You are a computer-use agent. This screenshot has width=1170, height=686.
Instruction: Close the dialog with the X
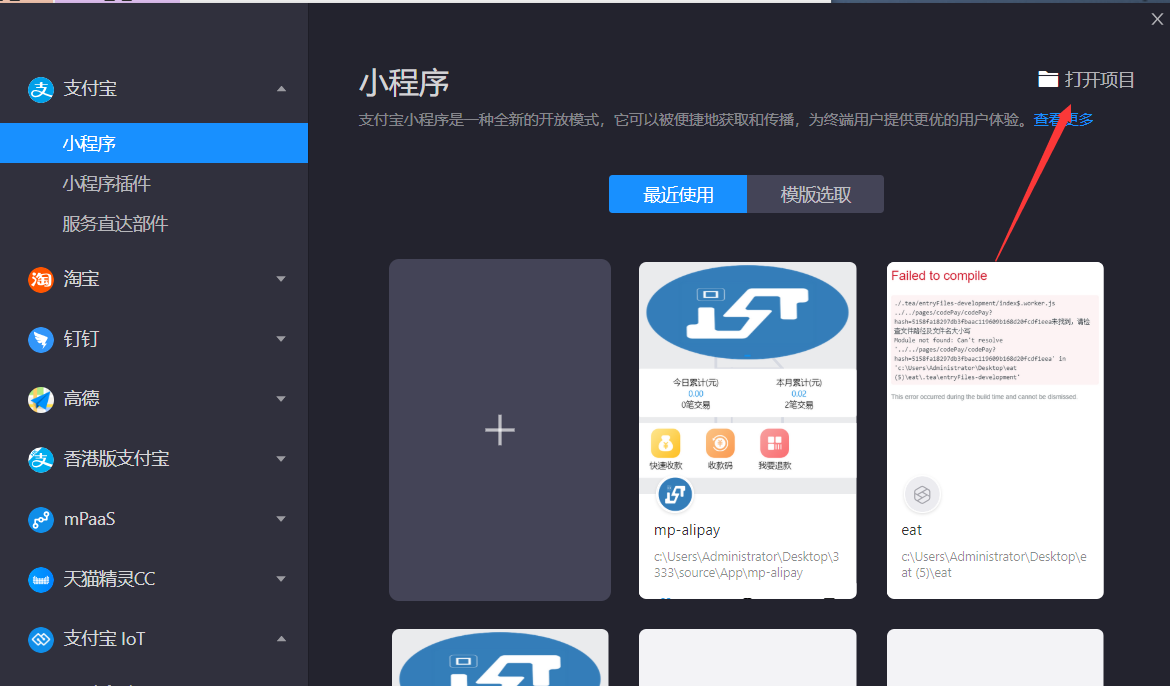click(1157, 19)
